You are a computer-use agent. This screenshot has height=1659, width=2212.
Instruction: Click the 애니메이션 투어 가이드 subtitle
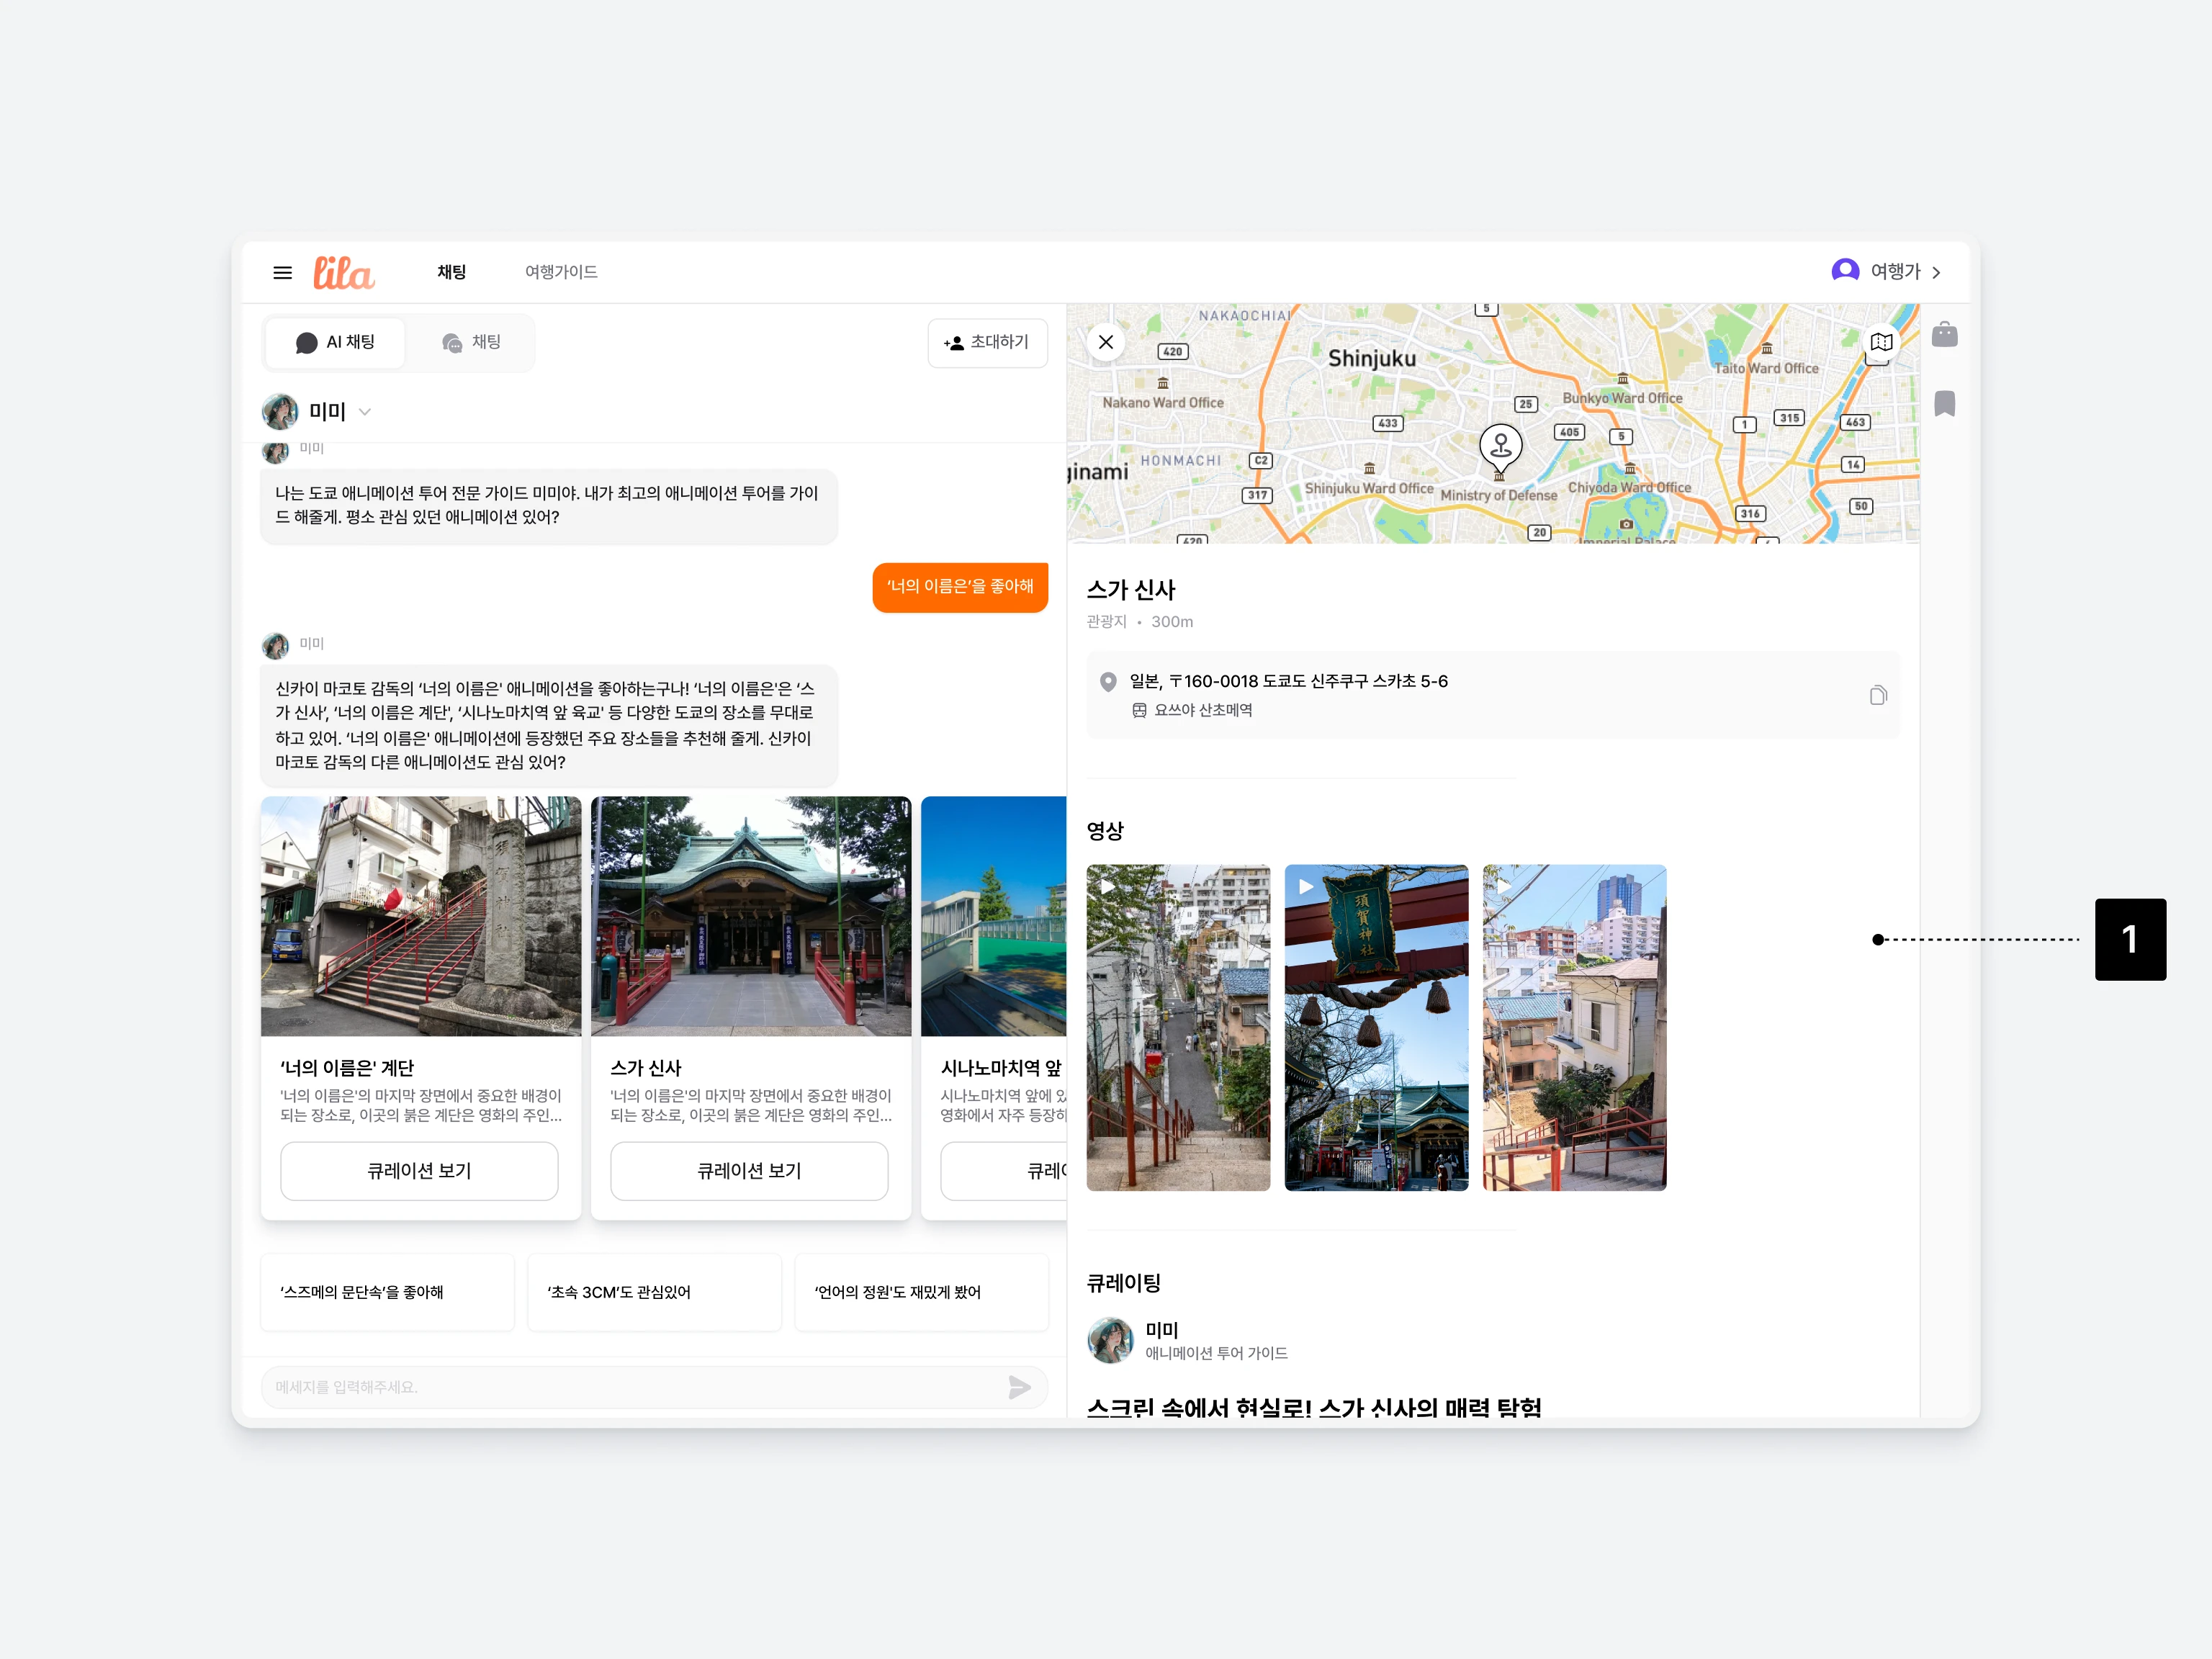(x=1216, y=1353)
